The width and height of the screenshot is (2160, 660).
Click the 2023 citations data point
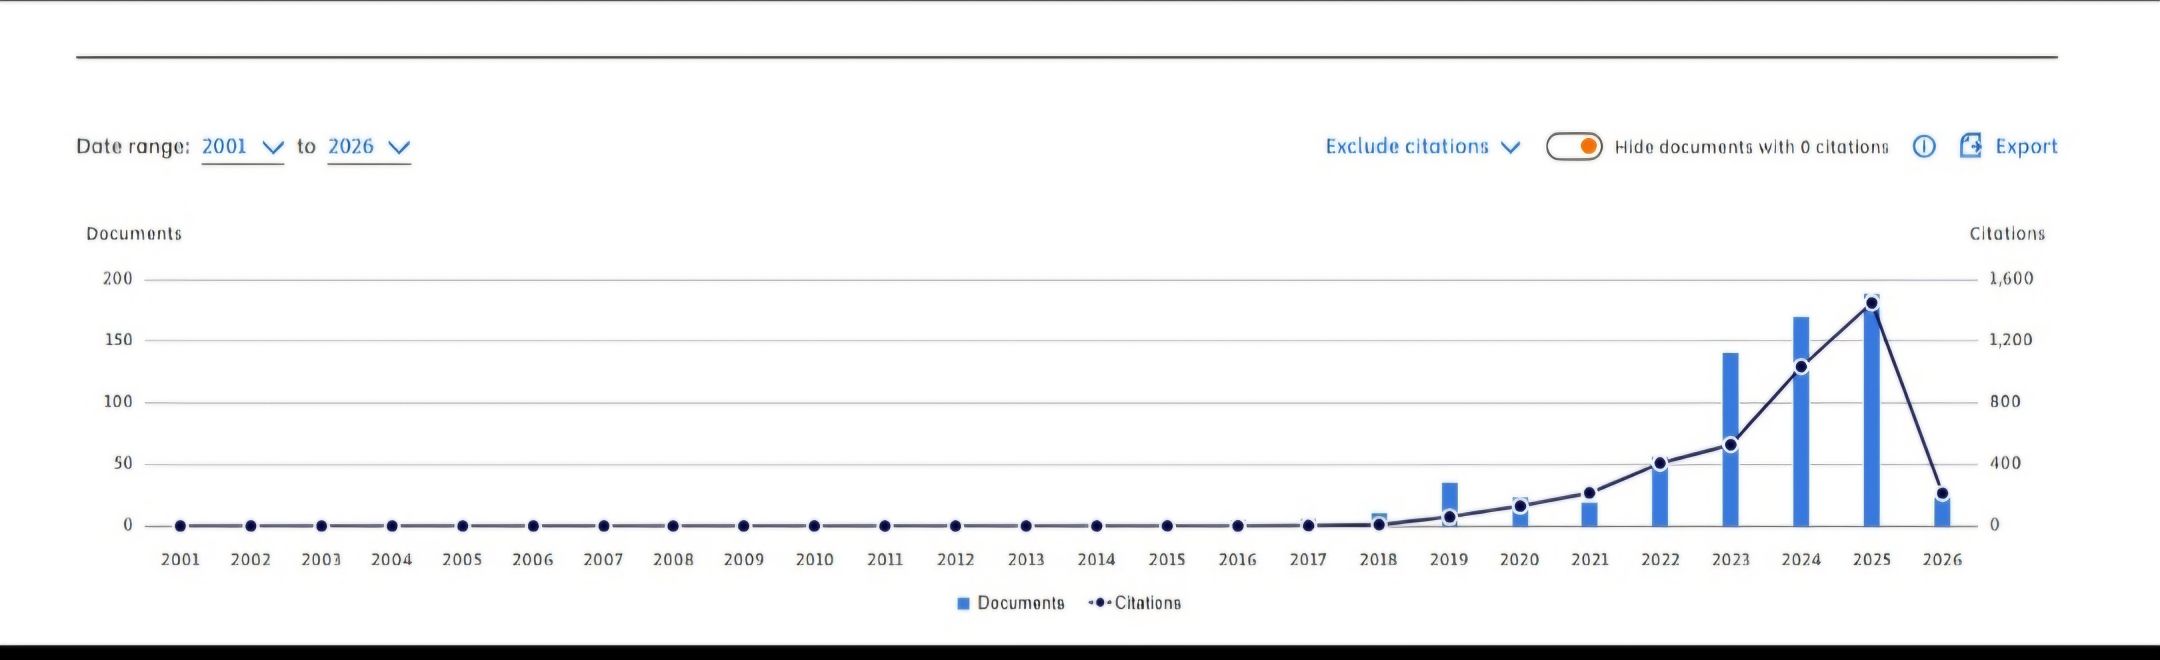click(1731, 445)
